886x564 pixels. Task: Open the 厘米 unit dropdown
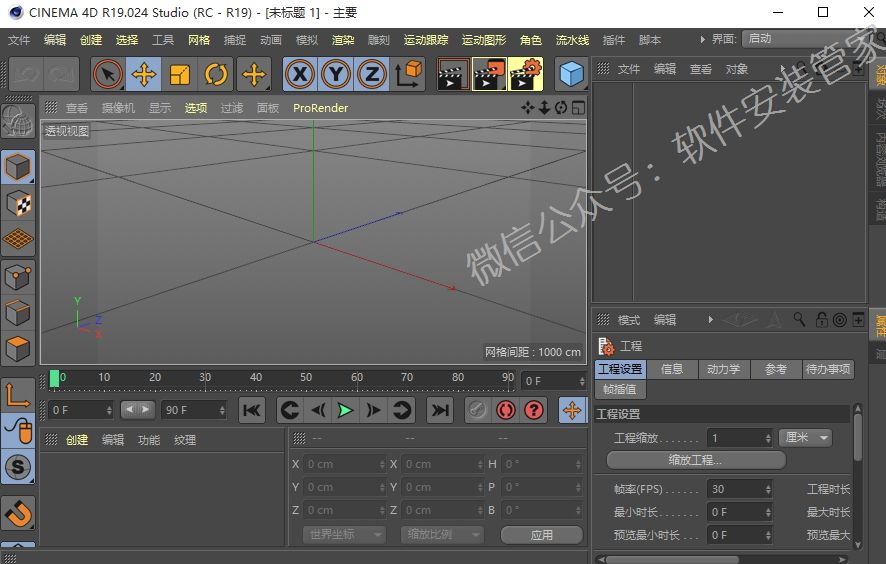pyautogui.click(x=805, y=438)
